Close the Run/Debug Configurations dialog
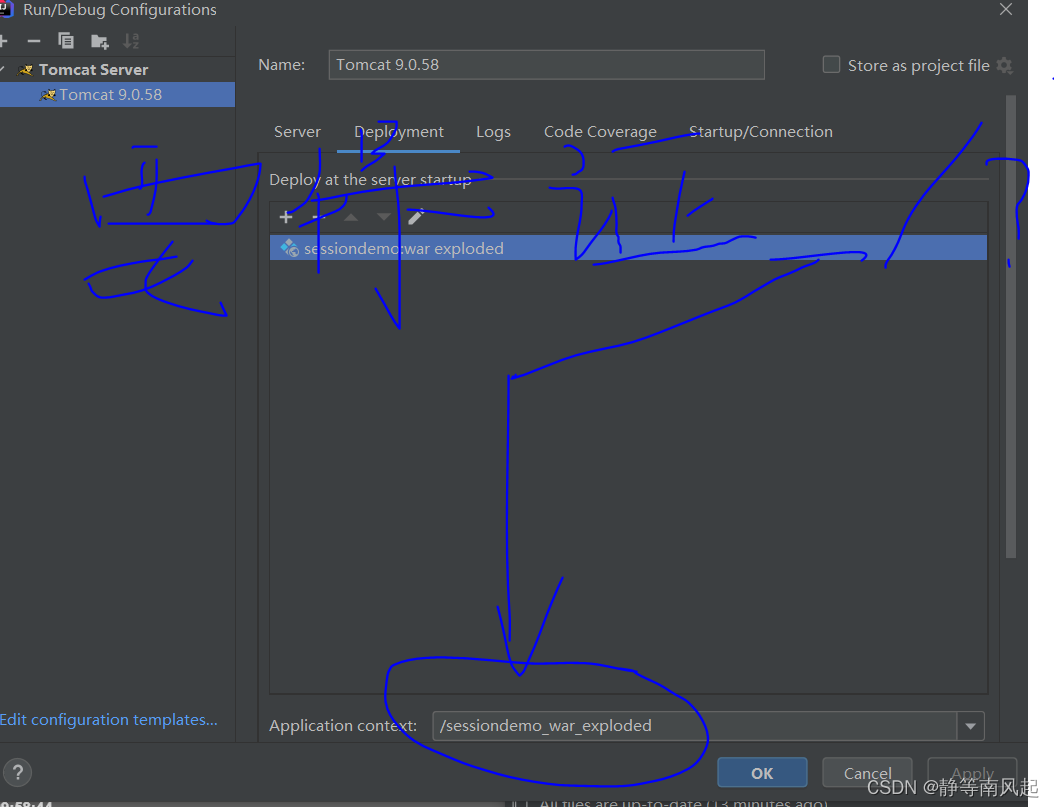Image resolution: width=1054 pixels, height=807 pixels. tap(1006, 9)
